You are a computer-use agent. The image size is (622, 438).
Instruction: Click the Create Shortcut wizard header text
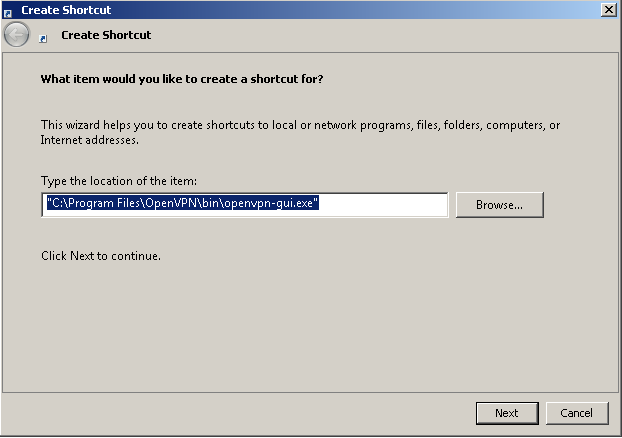[106, 35]
